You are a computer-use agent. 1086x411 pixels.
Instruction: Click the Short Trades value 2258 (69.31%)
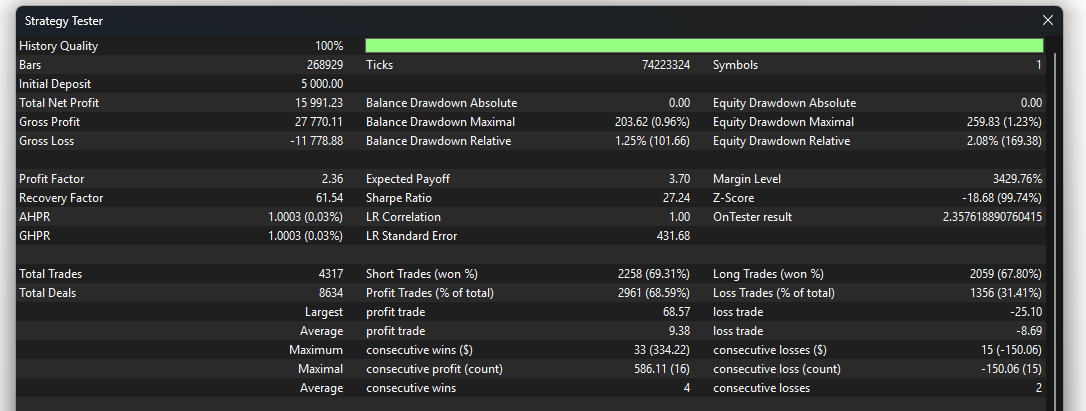pos(654,274)
